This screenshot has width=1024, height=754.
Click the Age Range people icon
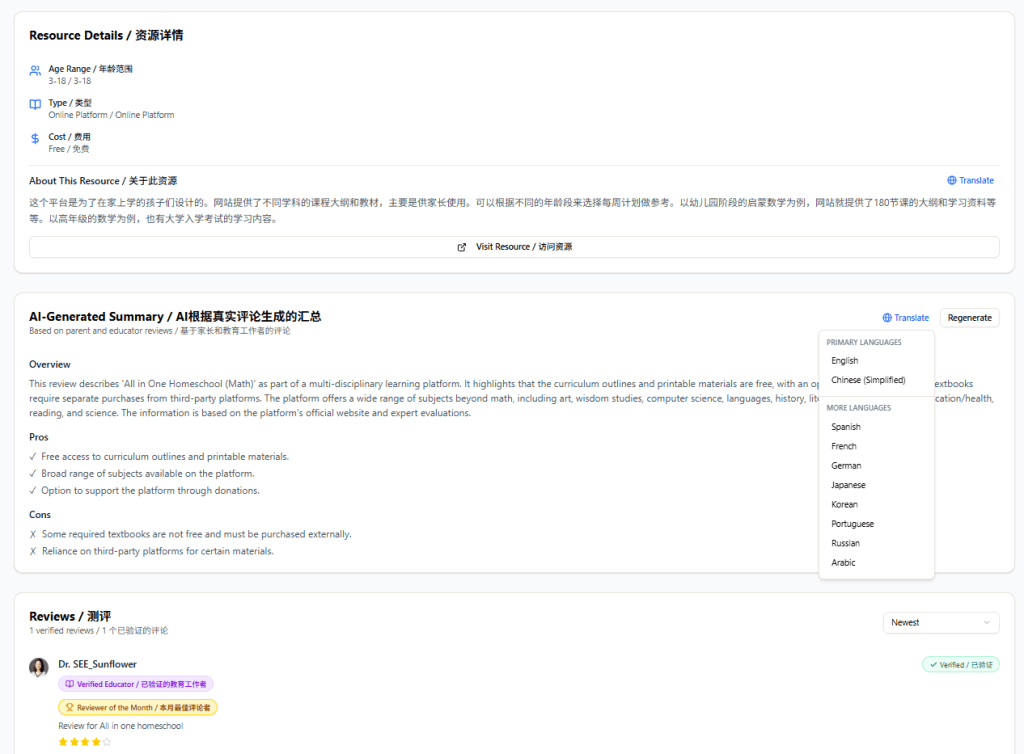(x=35, y=71)
